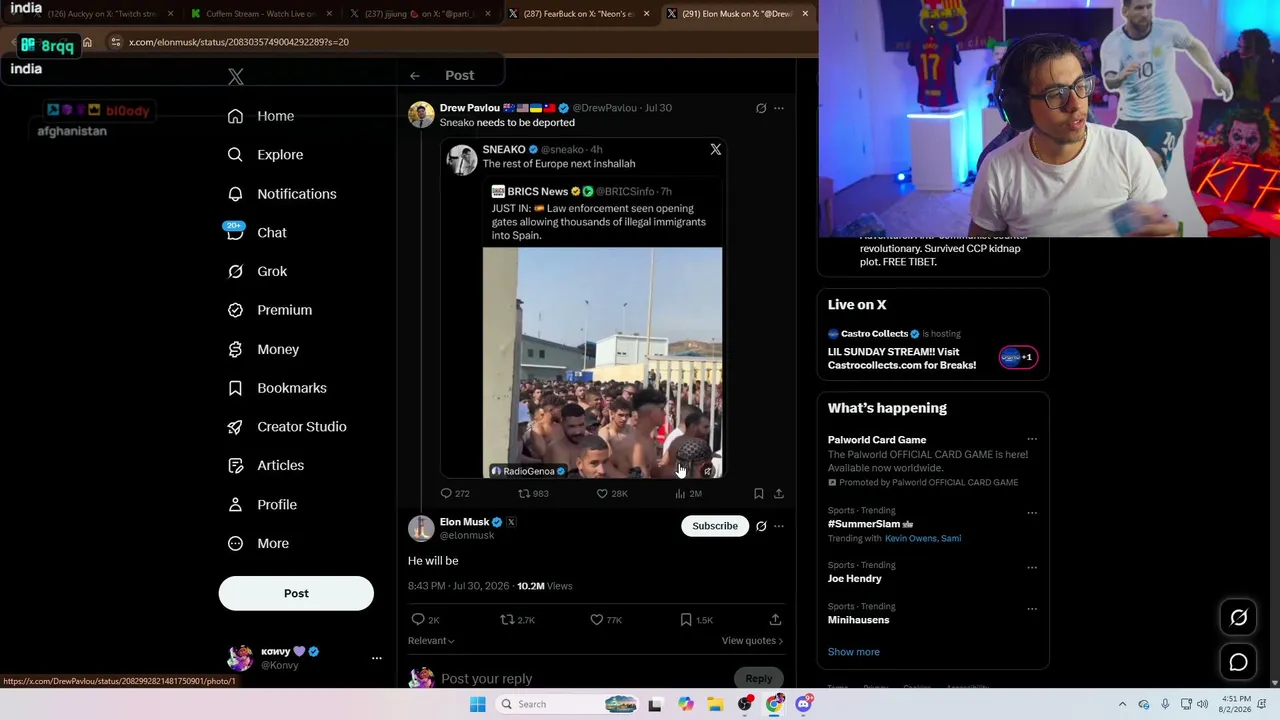1280x720 pixels.
Task: Open the video thumbnail in the quoted post
Action: tap(602, 363)
